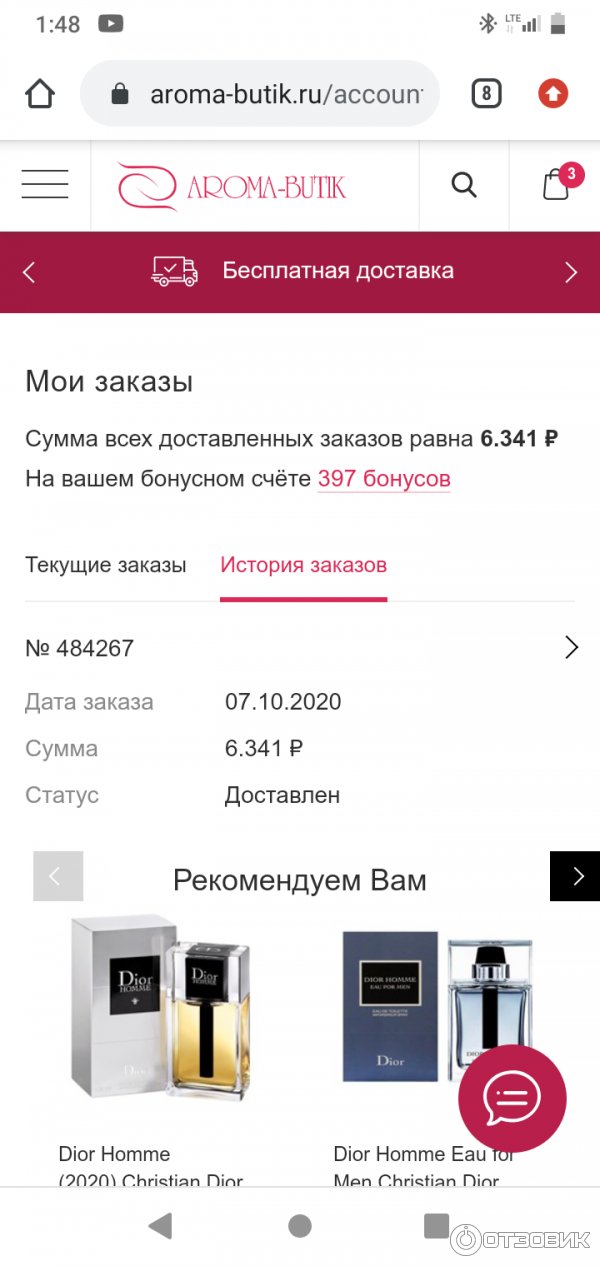Tap the red browser update arrow icon
The width and height of the screenshot is (600, 1266).
tap(553, 94)
